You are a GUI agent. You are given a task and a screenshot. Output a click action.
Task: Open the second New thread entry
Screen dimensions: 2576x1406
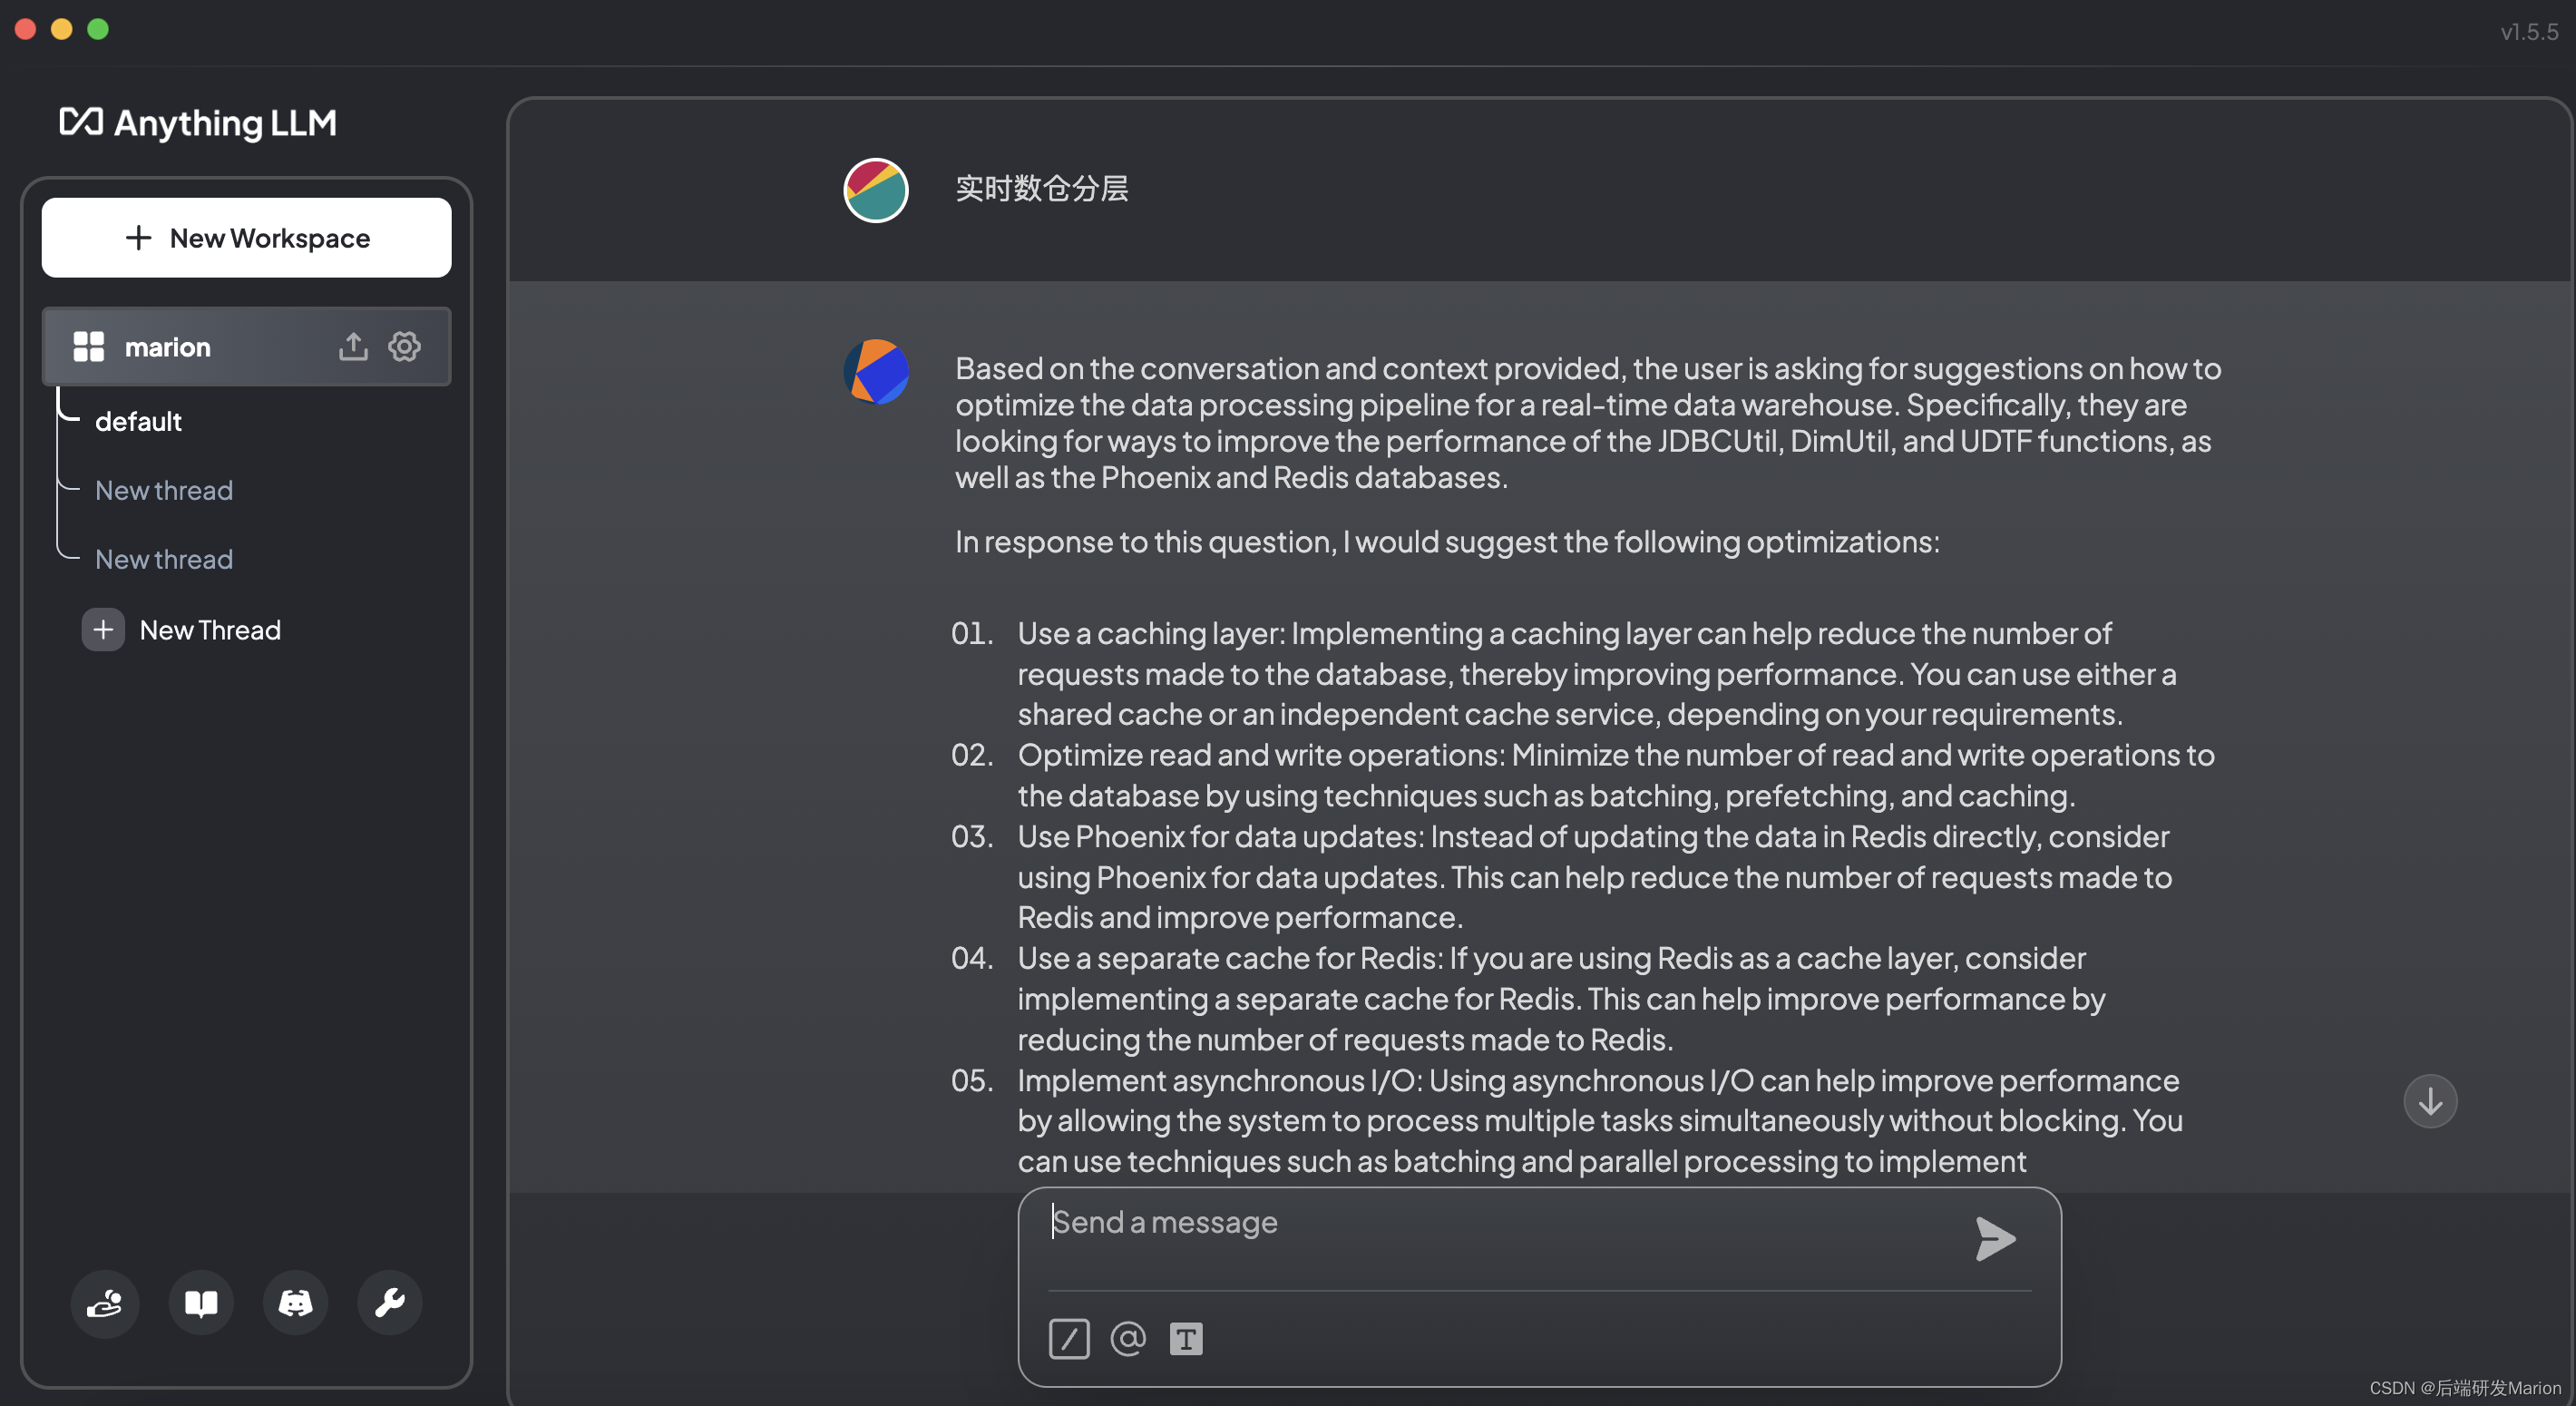[164, 560]
